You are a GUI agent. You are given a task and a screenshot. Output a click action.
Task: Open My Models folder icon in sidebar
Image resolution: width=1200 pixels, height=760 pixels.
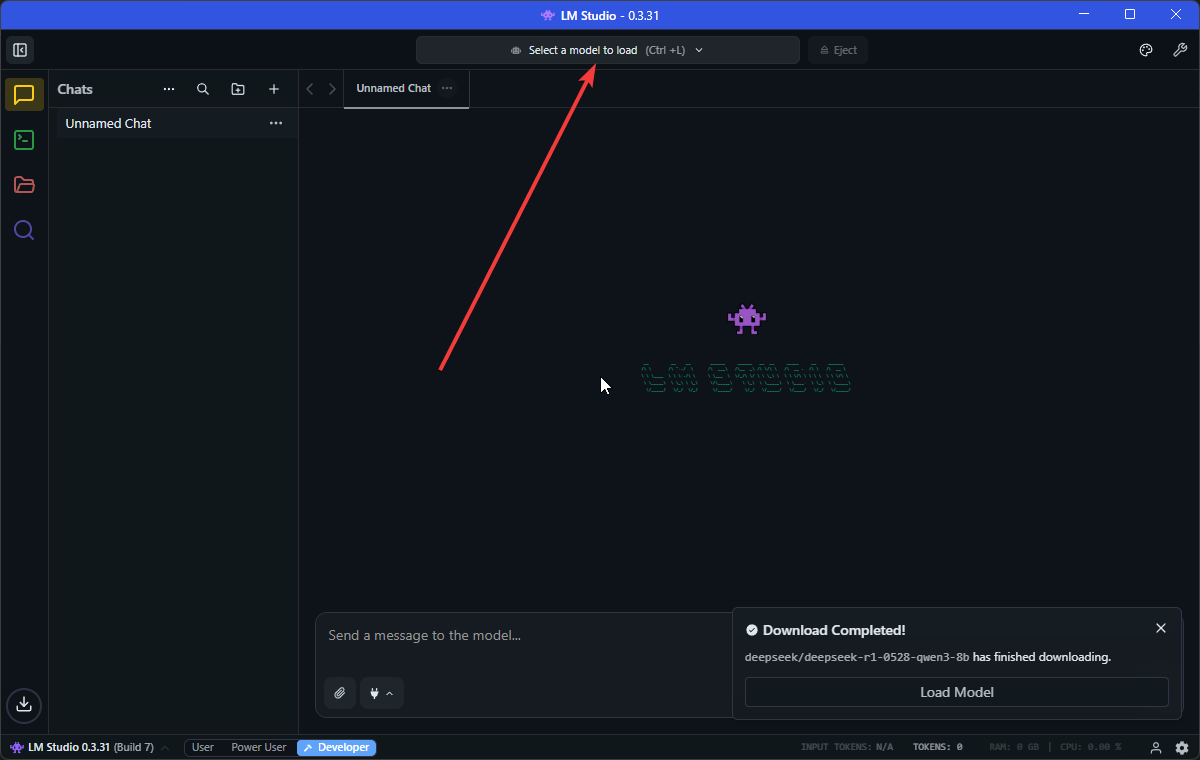tap(24, 185)
